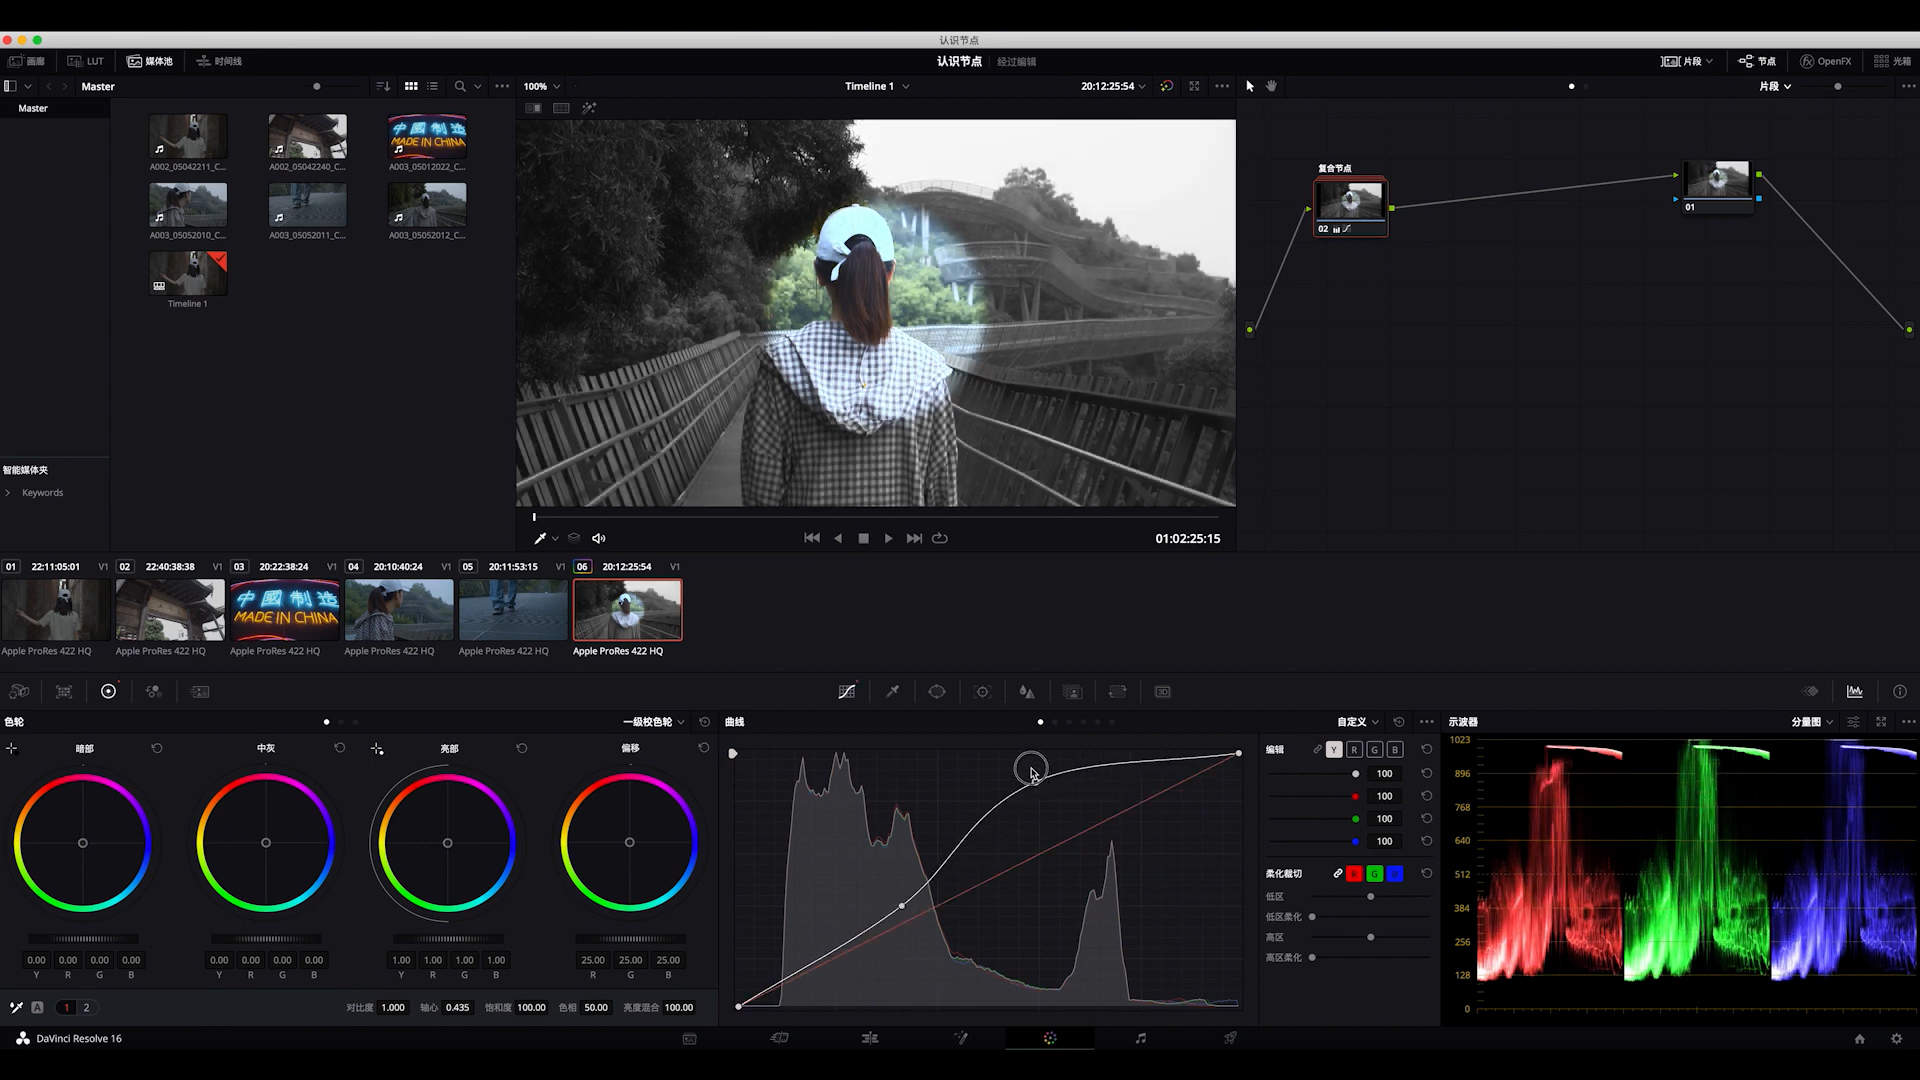Open the 100% viewer zoom dropdown
The image size is (1920, 1080).
coord(542,86)
